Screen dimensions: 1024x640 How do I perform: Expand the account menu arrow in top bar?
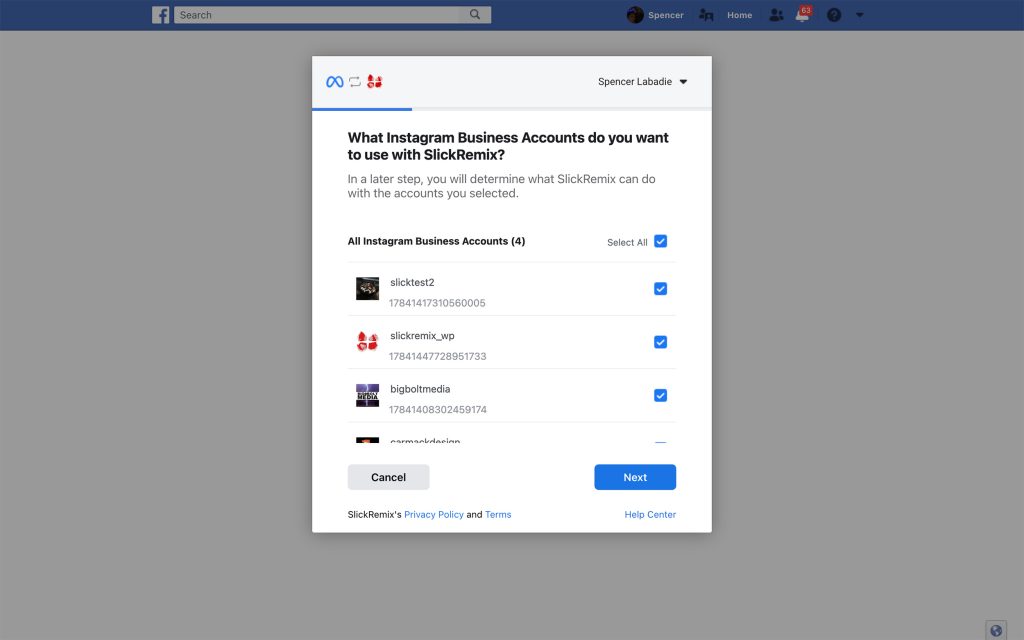[859, 15]
